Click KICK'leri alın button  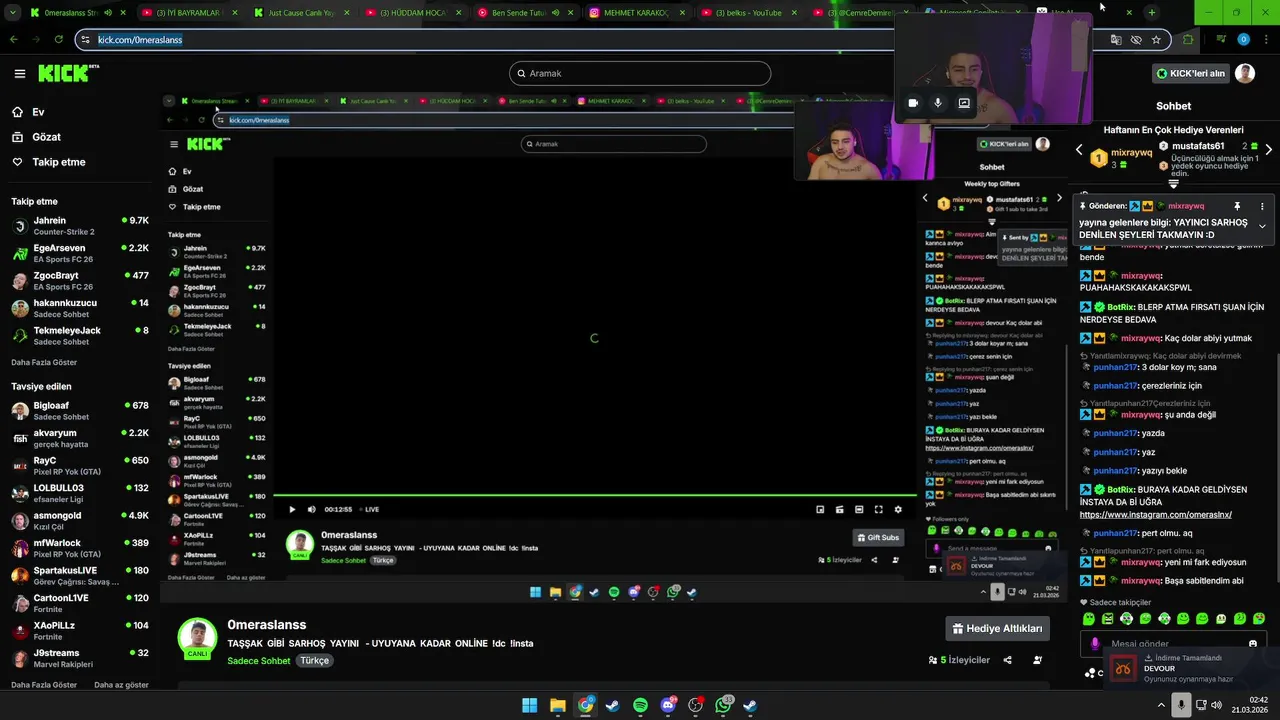[x=1190, y=73]
